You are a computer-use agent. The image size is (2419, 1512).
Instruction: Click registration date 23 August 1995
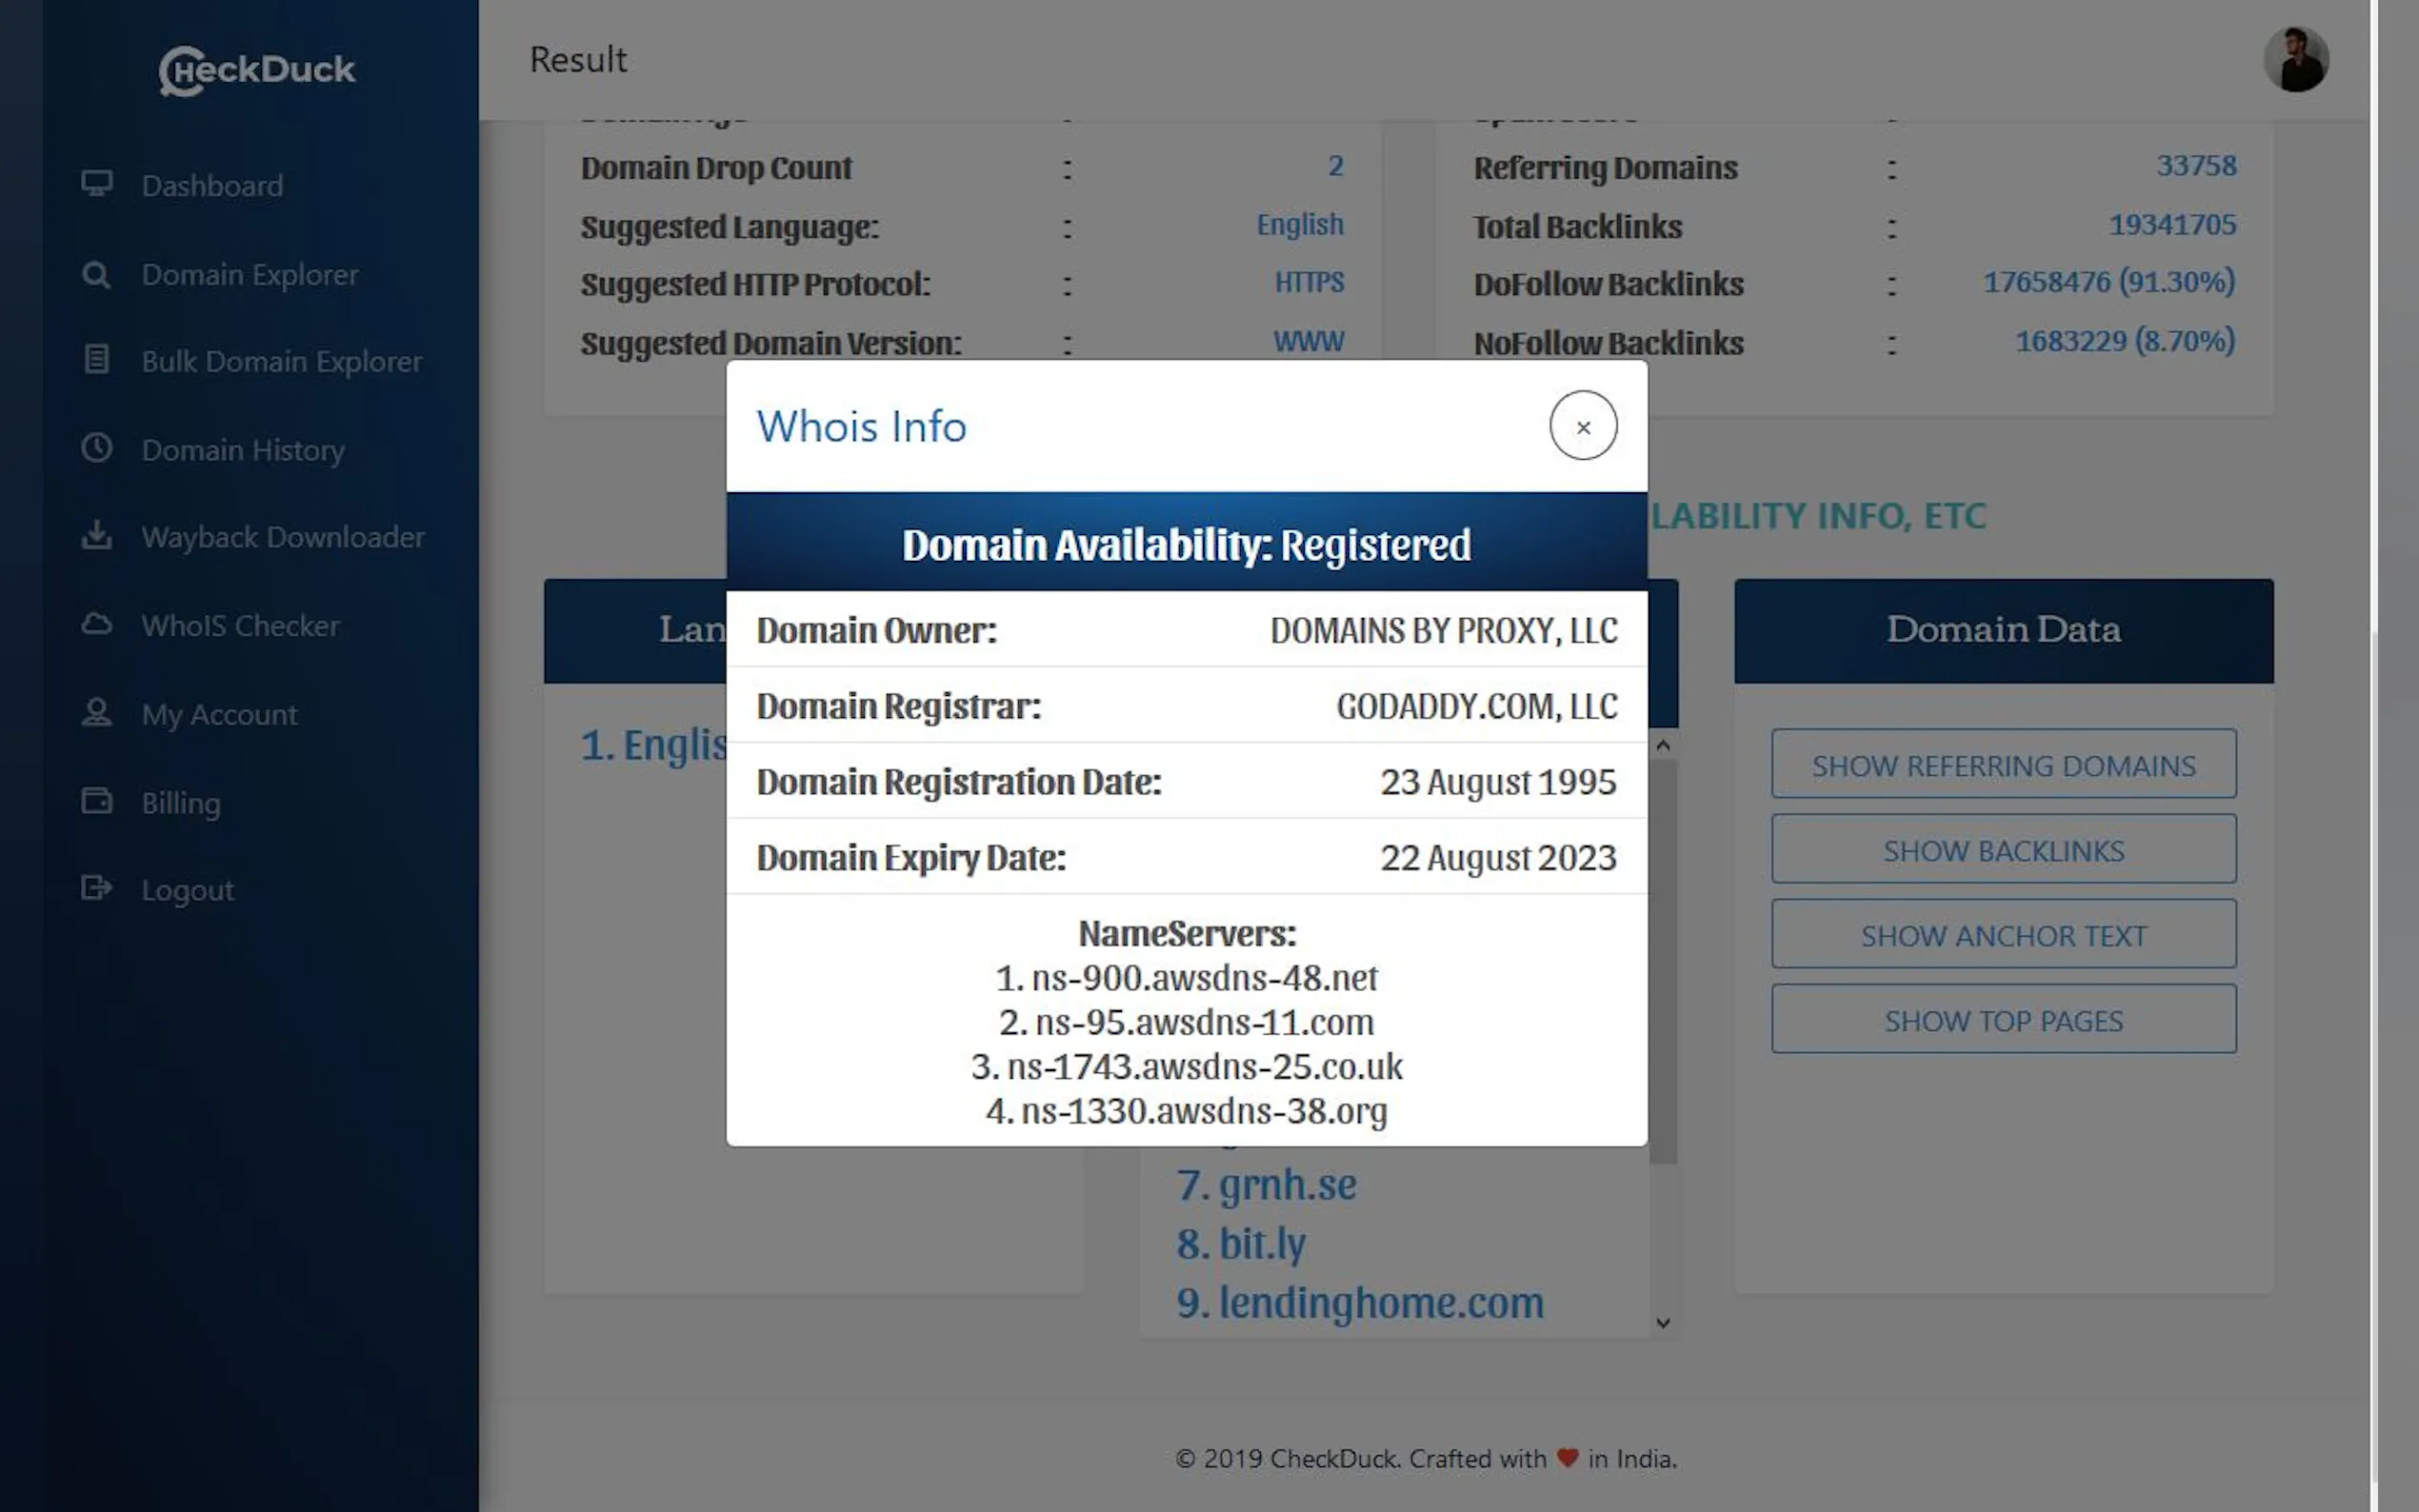pos(1498,782)
